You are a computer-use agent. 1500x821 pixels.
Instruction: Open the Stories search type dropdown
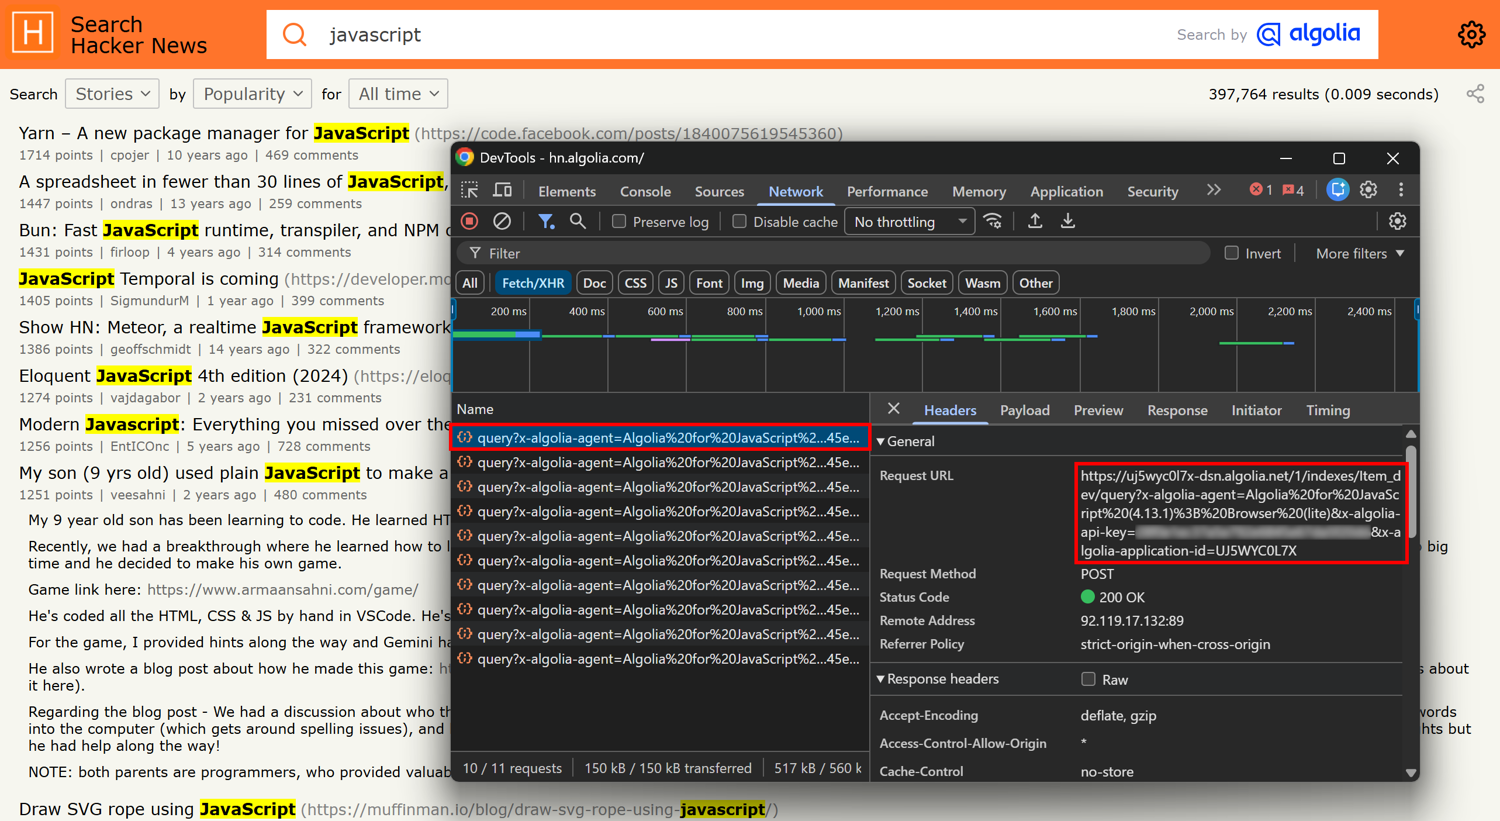[x=112, y=94]
